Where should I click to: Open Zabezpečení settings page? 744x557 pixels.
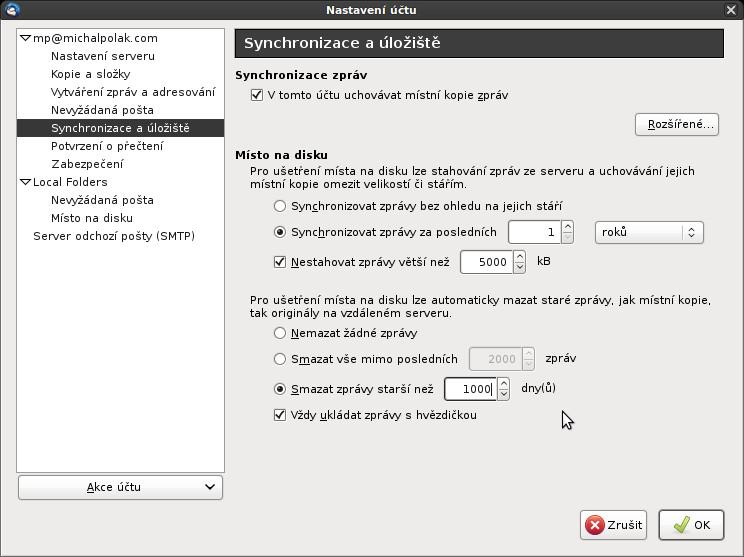click(x=87, y=164)
